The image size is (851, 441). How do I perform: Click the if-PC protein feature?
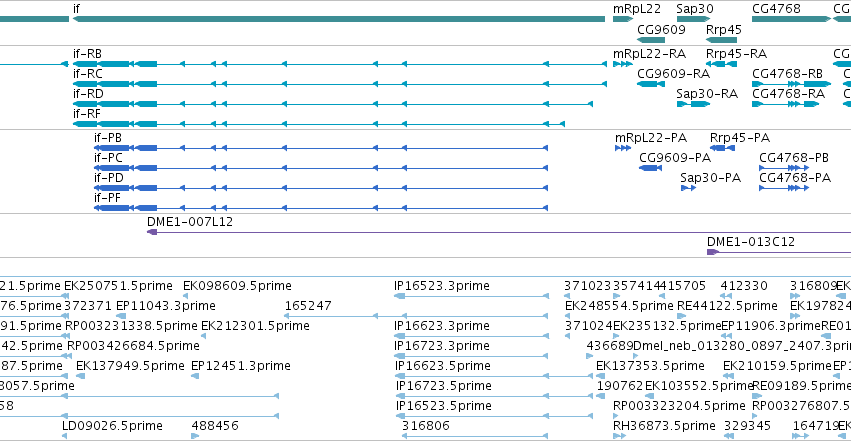tap(321, 168)
